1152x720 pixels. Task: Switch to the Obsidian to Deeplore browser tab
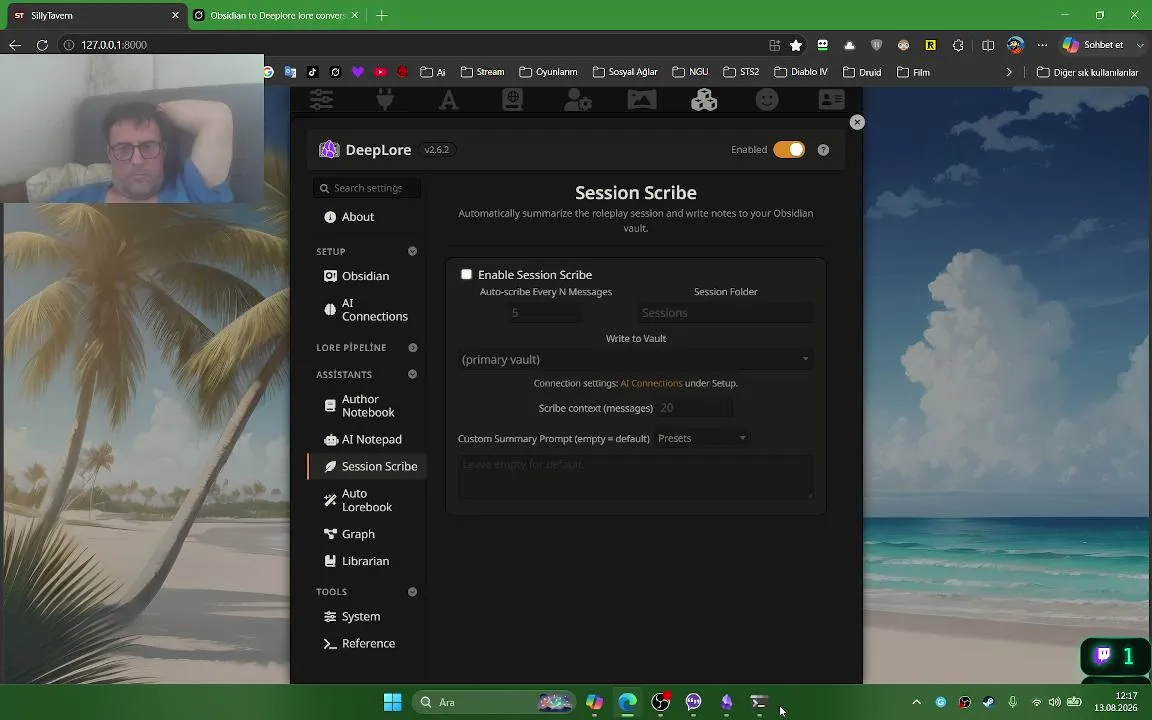(278, 15)
